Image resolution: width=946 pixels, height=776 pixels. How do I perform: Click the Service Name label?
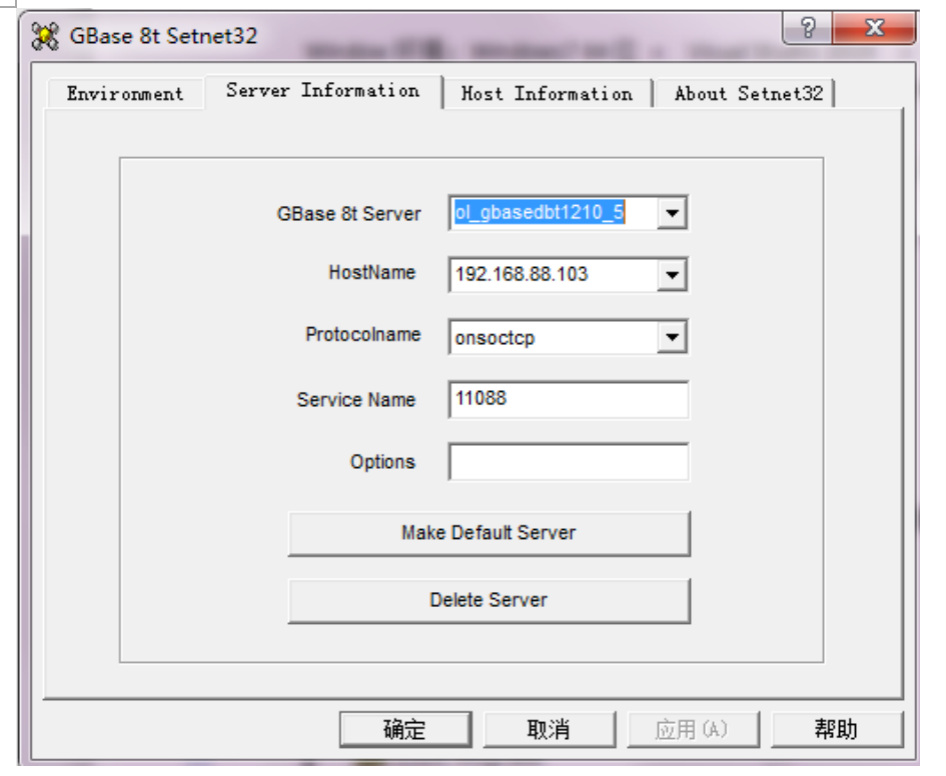coord(356,399)
